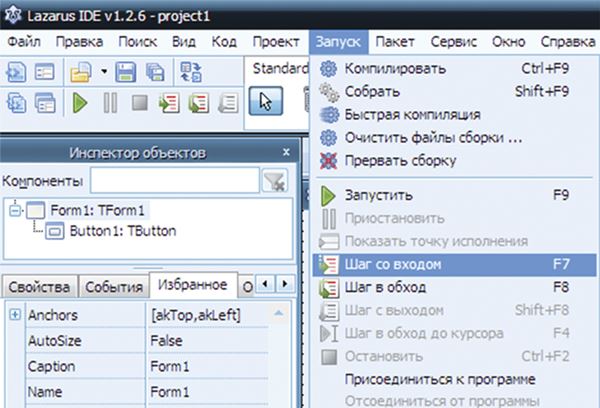Click the Save All toolbar icon
Image resolution: width=600 pixels, height=408 pixels.
pyautogui.click(x=155, y=72)
